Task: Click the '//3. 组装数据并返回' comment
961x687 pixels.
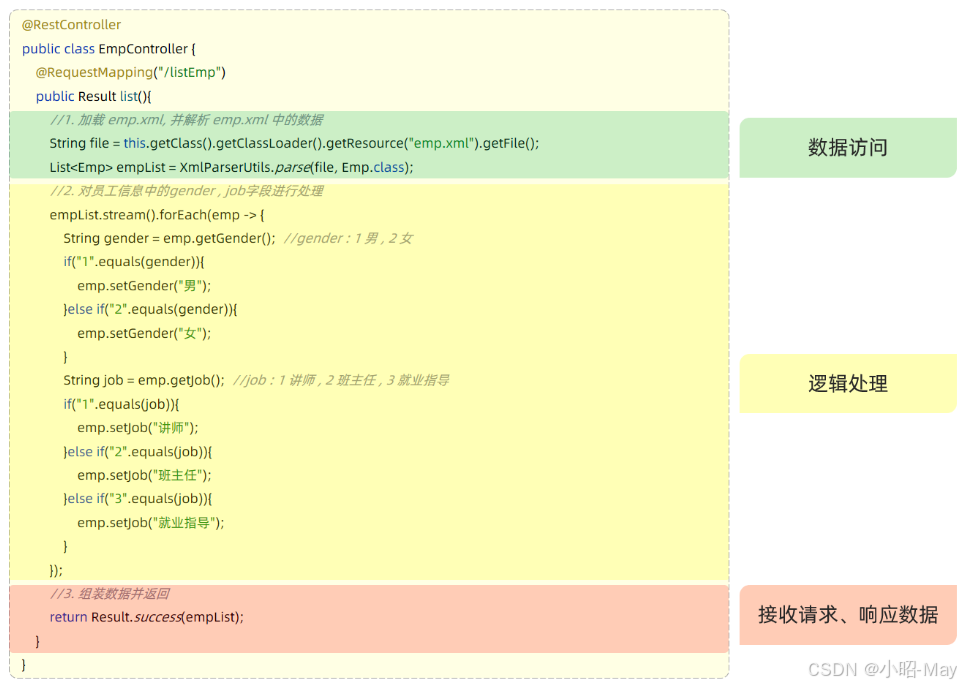Action: [110, 594]
